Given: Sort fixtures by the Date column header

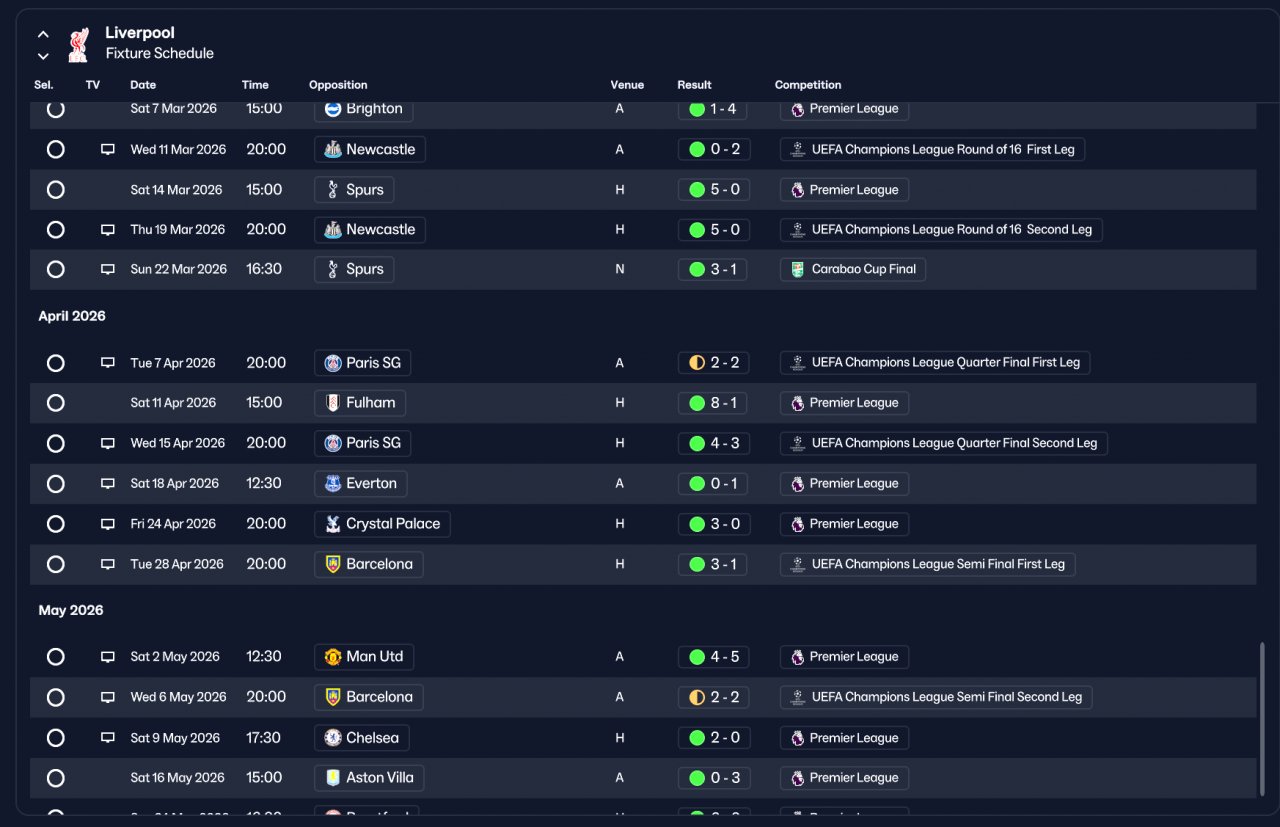Looking at the screenshot, I should pyautogui.click(x=143, y=85).
